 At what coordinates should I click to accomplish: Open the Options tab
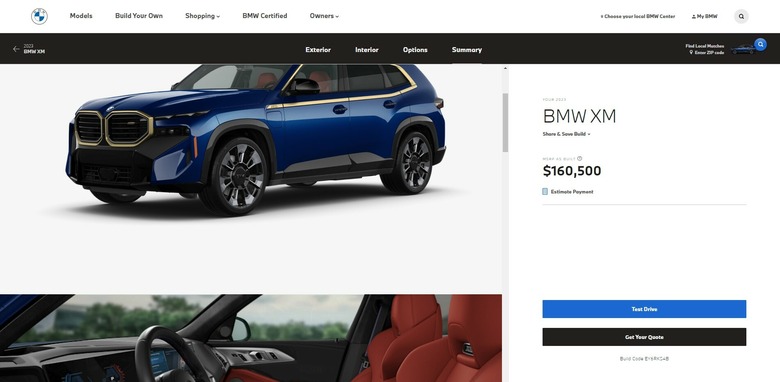coord(415,50)
